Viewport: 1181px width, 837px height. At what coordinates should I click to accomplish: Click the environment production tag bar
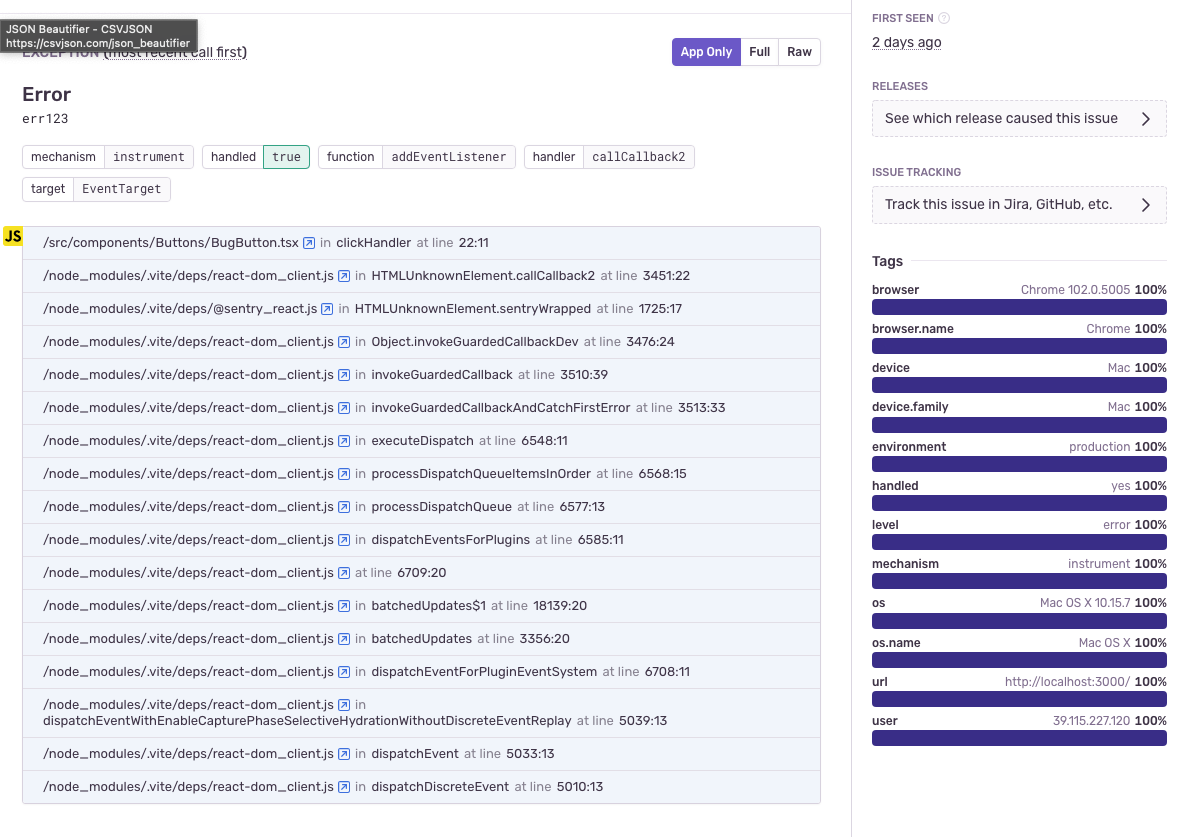click(1018, 463)
